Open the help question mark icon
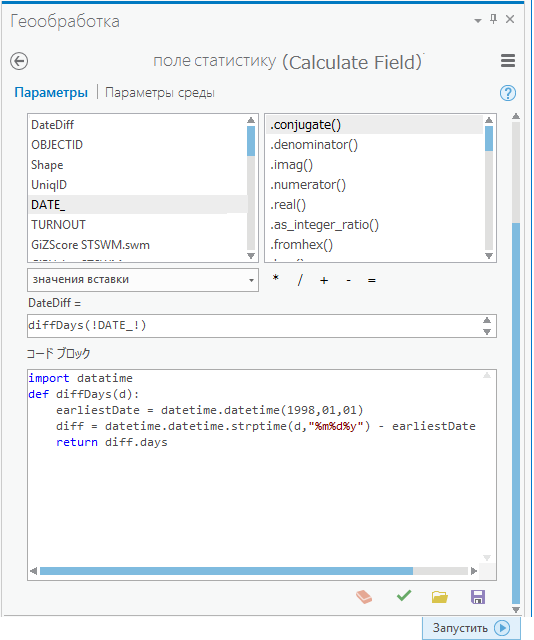Image resolution: width=534 pixels, height=640 pixels. click(508, 93)
